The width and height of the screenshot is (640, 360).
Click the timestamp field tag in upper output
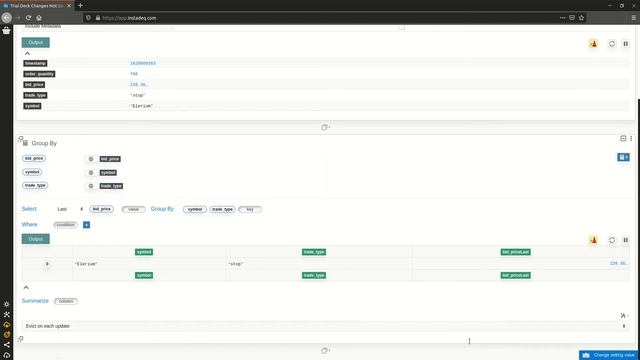click(x=35, y=63)
